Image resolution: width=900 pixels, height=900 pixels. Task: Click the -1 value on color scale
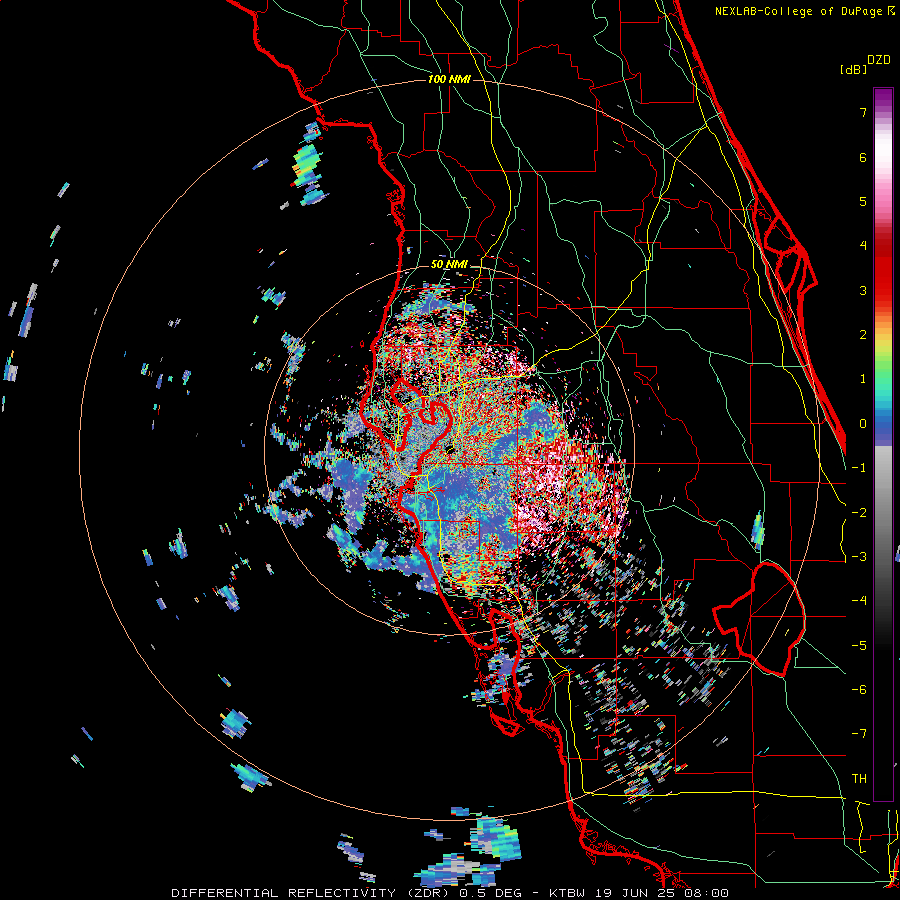[x=859, y=468]
